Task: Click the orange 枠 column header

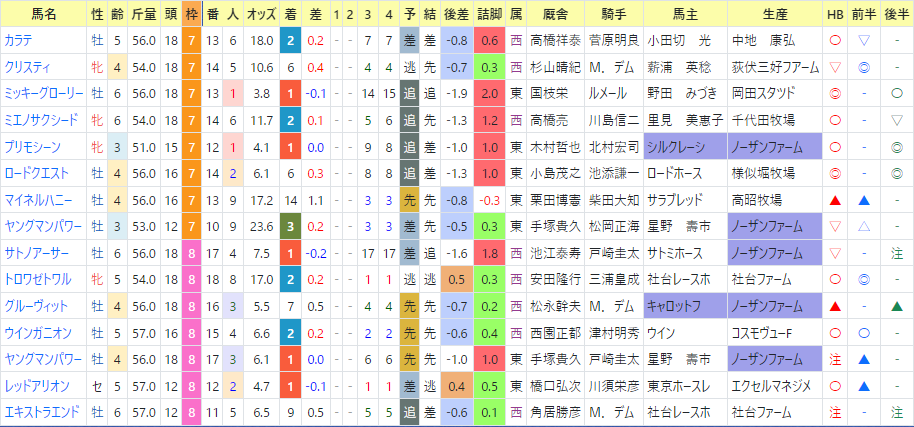Action: [x=192, y=14]
